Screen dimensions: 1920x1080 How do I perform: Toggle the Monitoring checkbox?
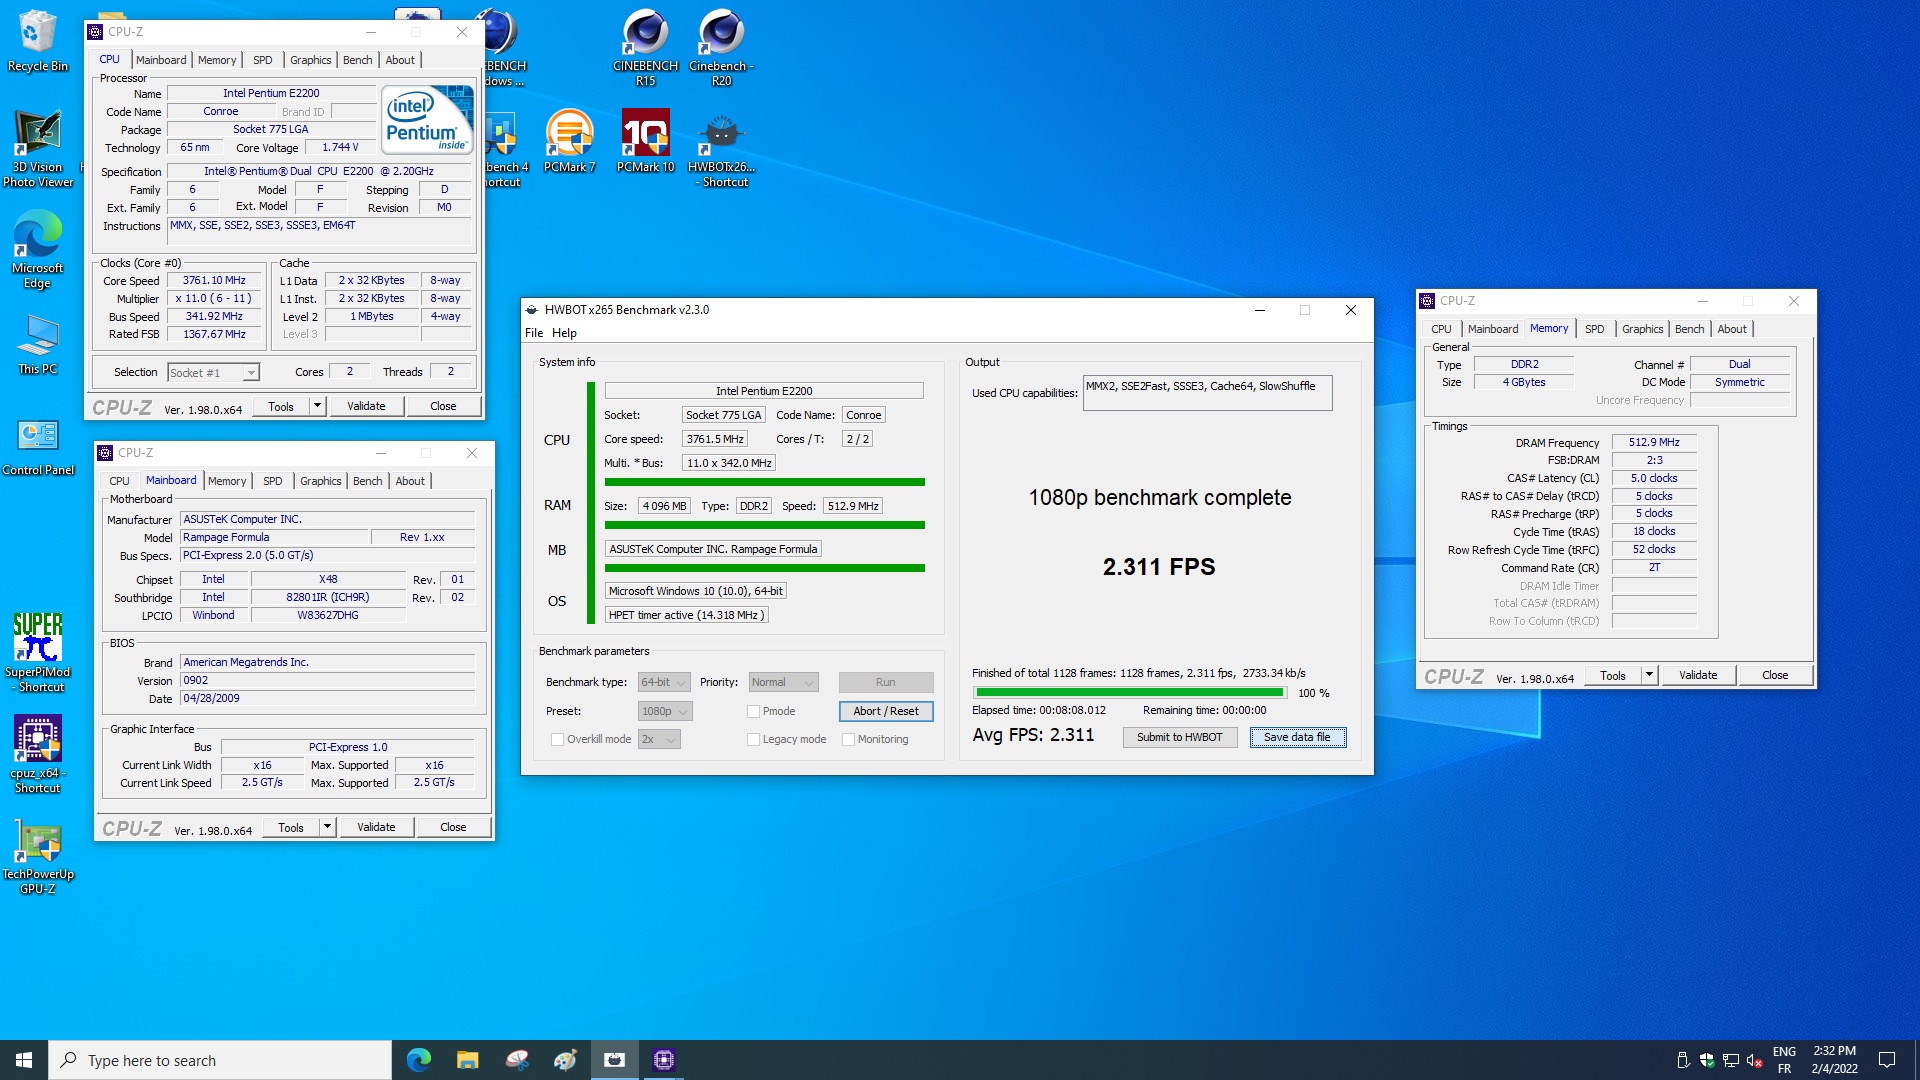coord(848,739)
